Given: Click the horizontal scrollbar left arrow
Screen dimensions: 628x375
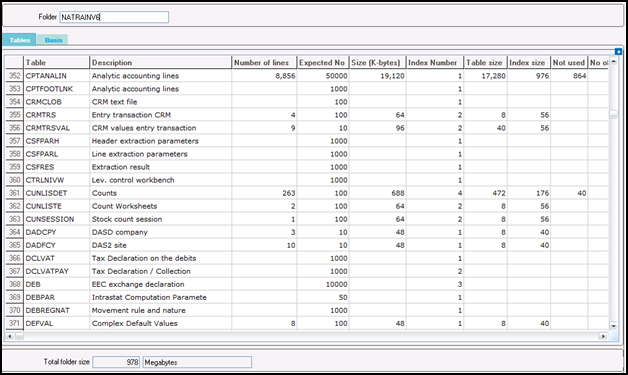Looking at the screenshot, I should point(9,336).
